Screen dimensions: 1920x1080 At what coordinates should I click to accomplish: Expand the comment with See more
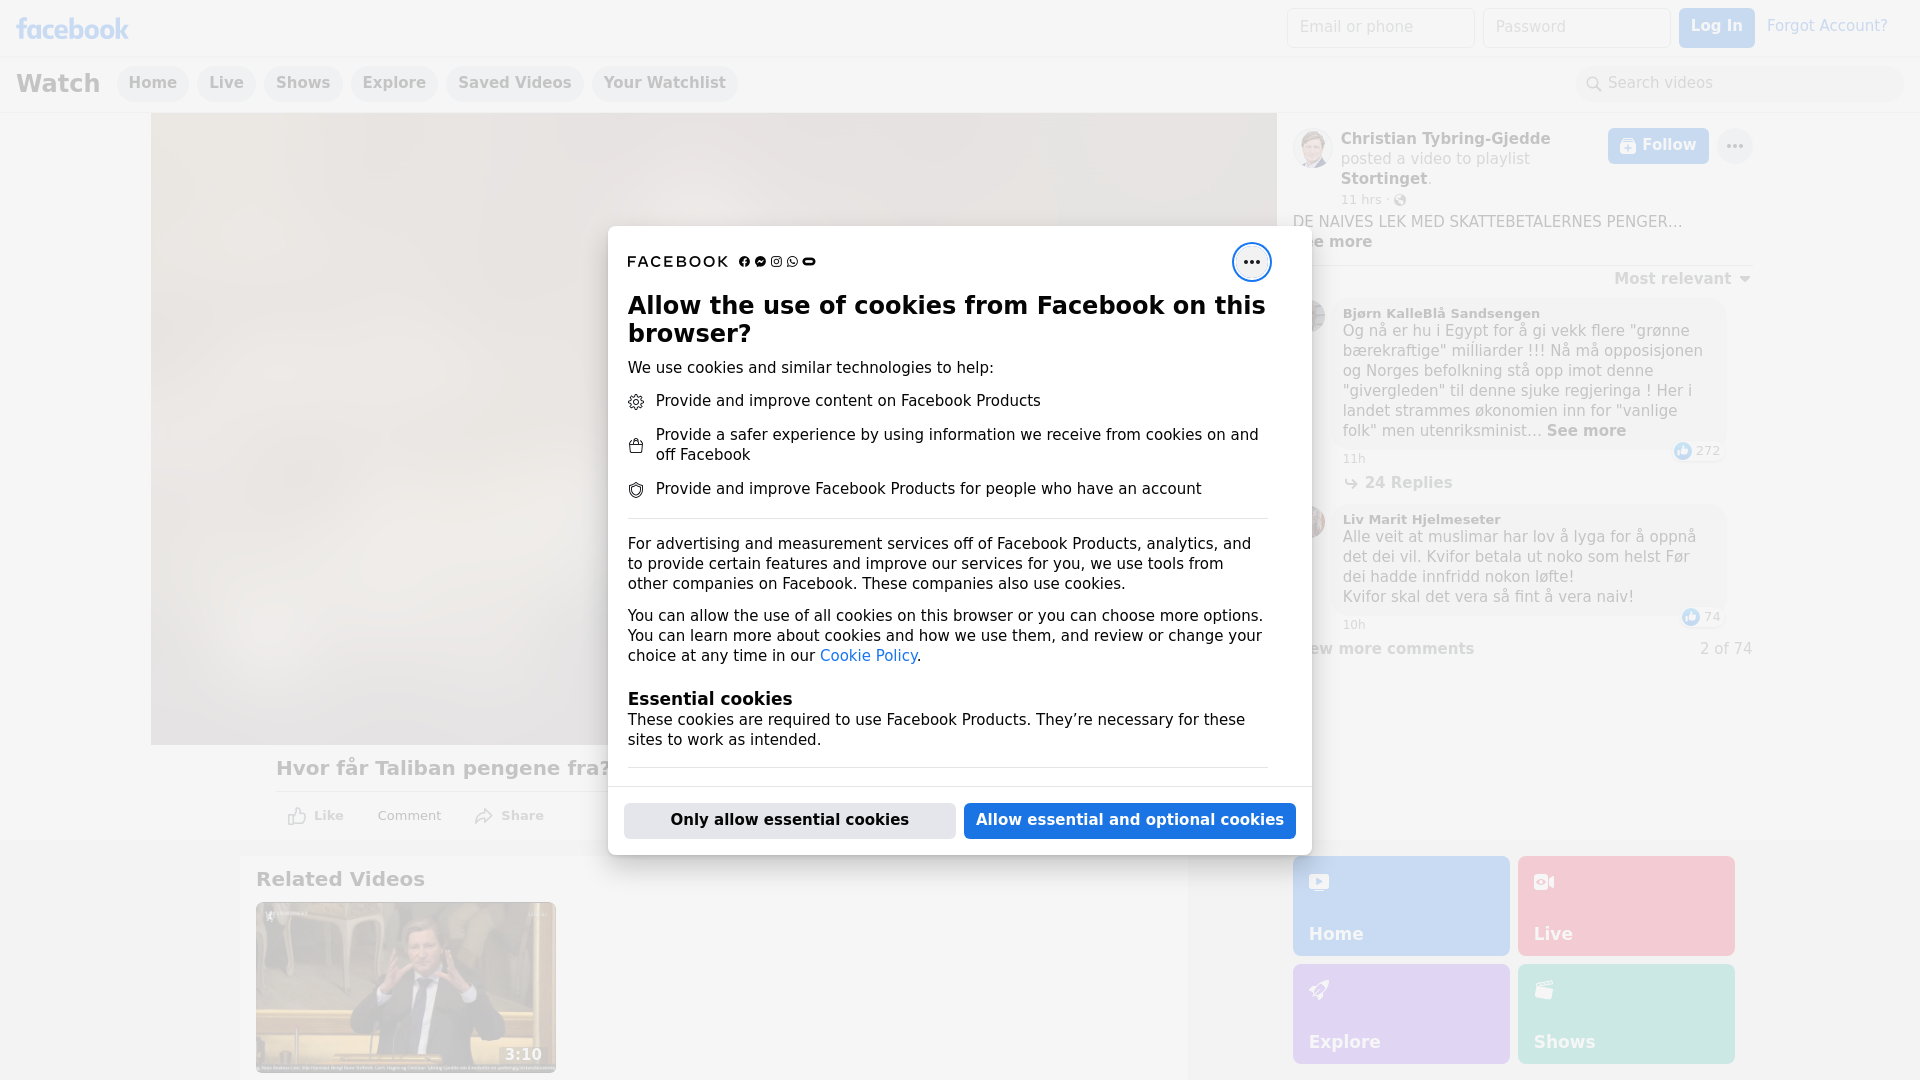(1586, 431)
